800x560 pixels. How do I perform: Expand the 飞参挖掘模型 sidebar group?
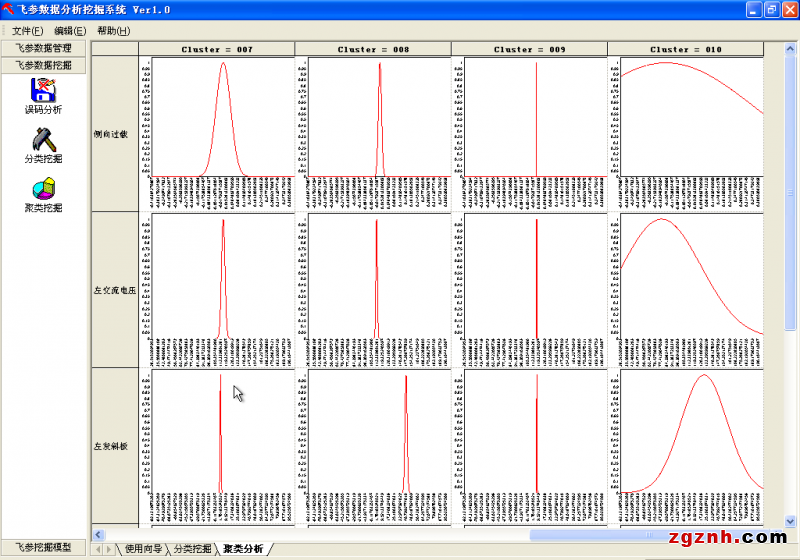point(44,547)
